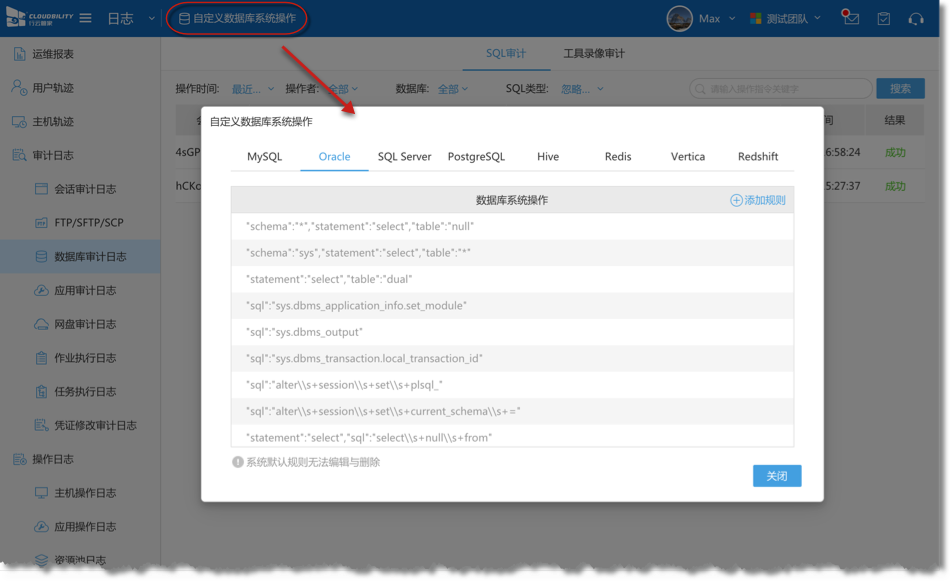Screen dimensions: 950x581
Task: Click the 添加规则 plus icon
Action: [x=736, y=200]
